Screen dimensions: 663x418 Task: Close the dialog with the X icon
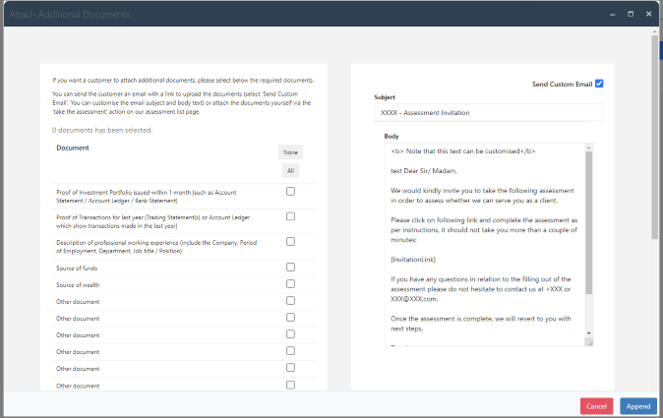point(648,14)
